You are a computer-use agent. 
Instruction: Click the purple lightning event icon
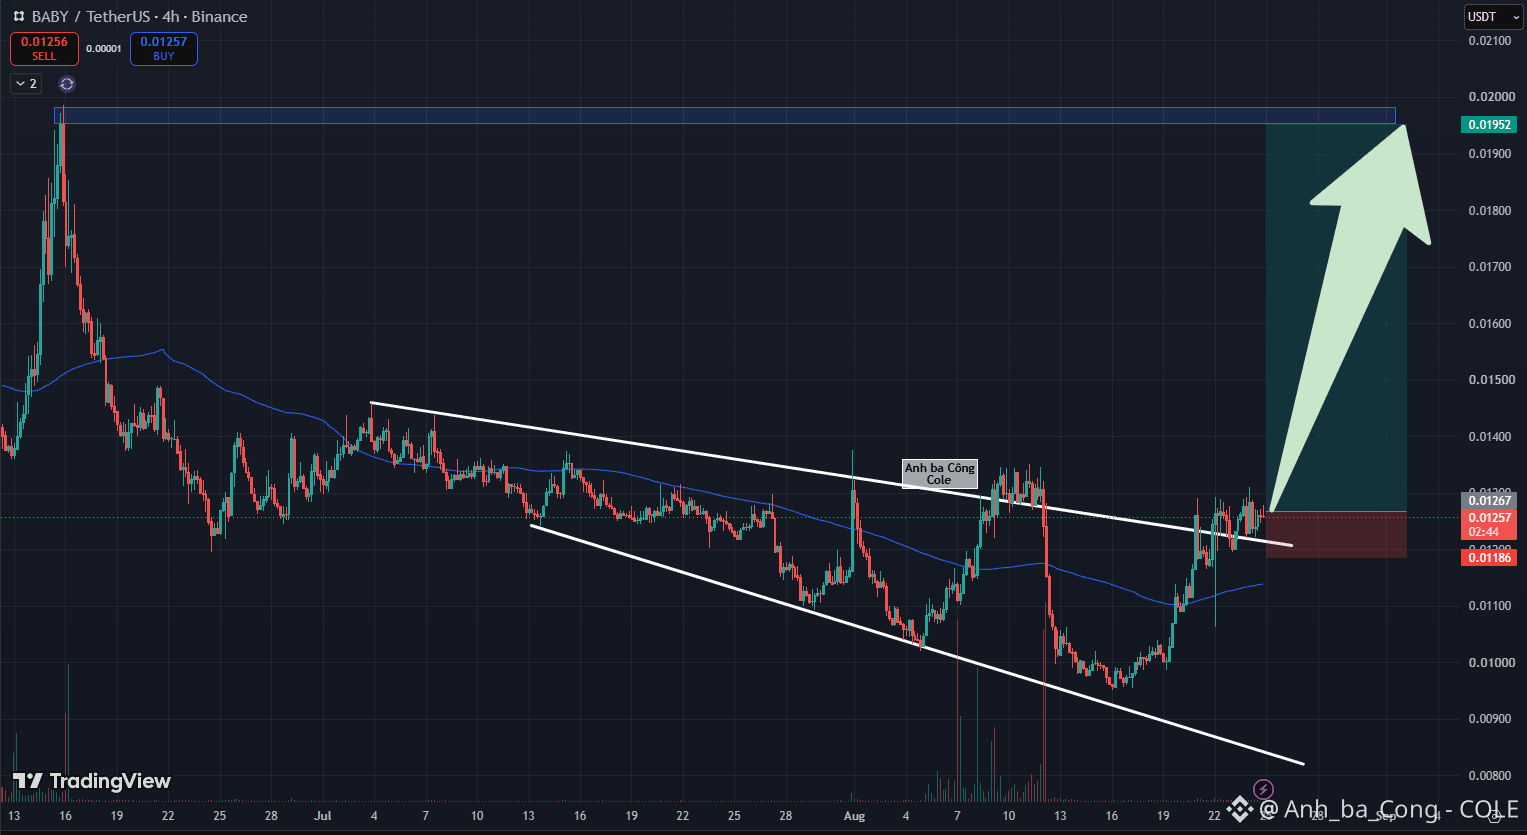coord(1264,789)
